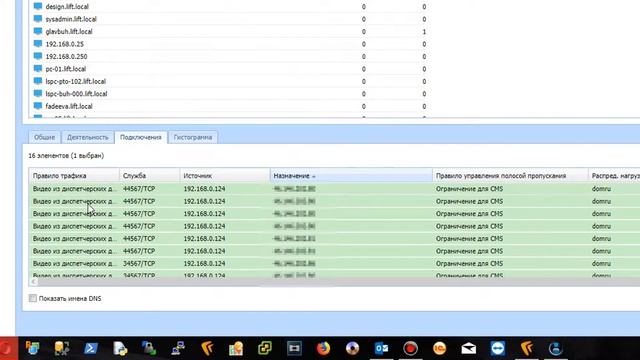Click the host icon next to glavbuh.lift.local
Viewport: 640px width, 360px height.
point(38,31)
